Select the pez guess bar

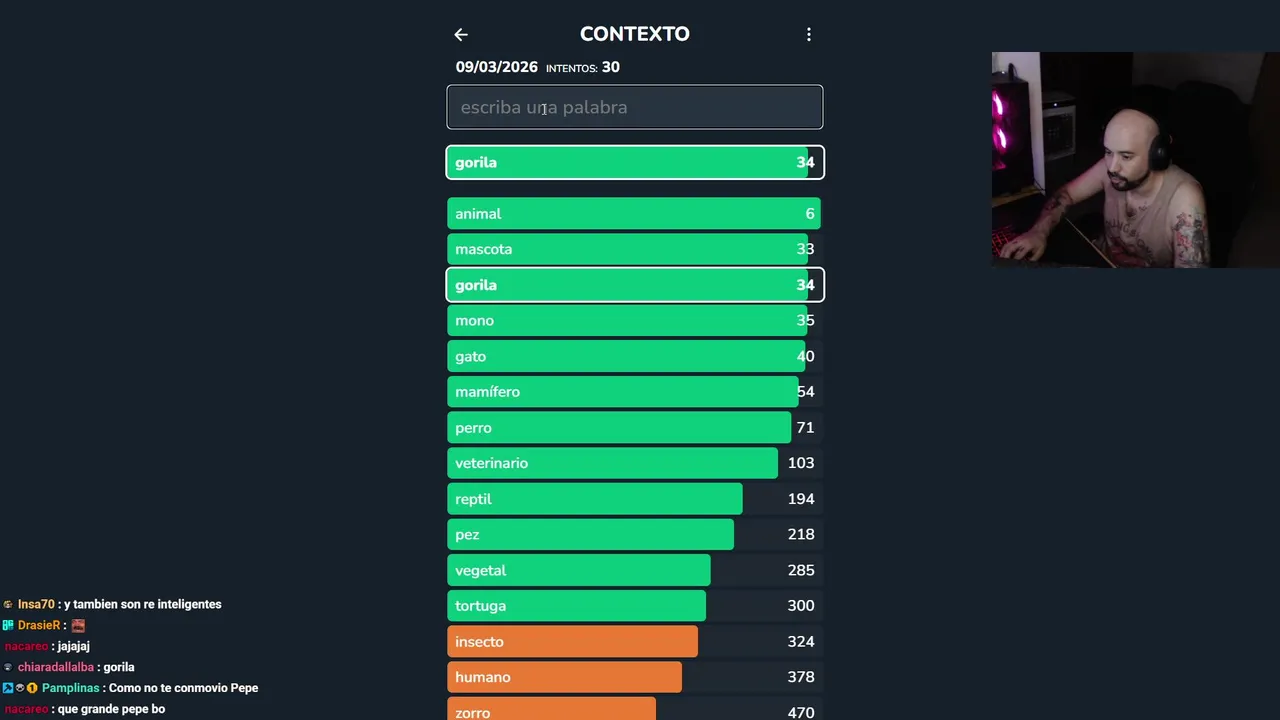coord(634,534)
